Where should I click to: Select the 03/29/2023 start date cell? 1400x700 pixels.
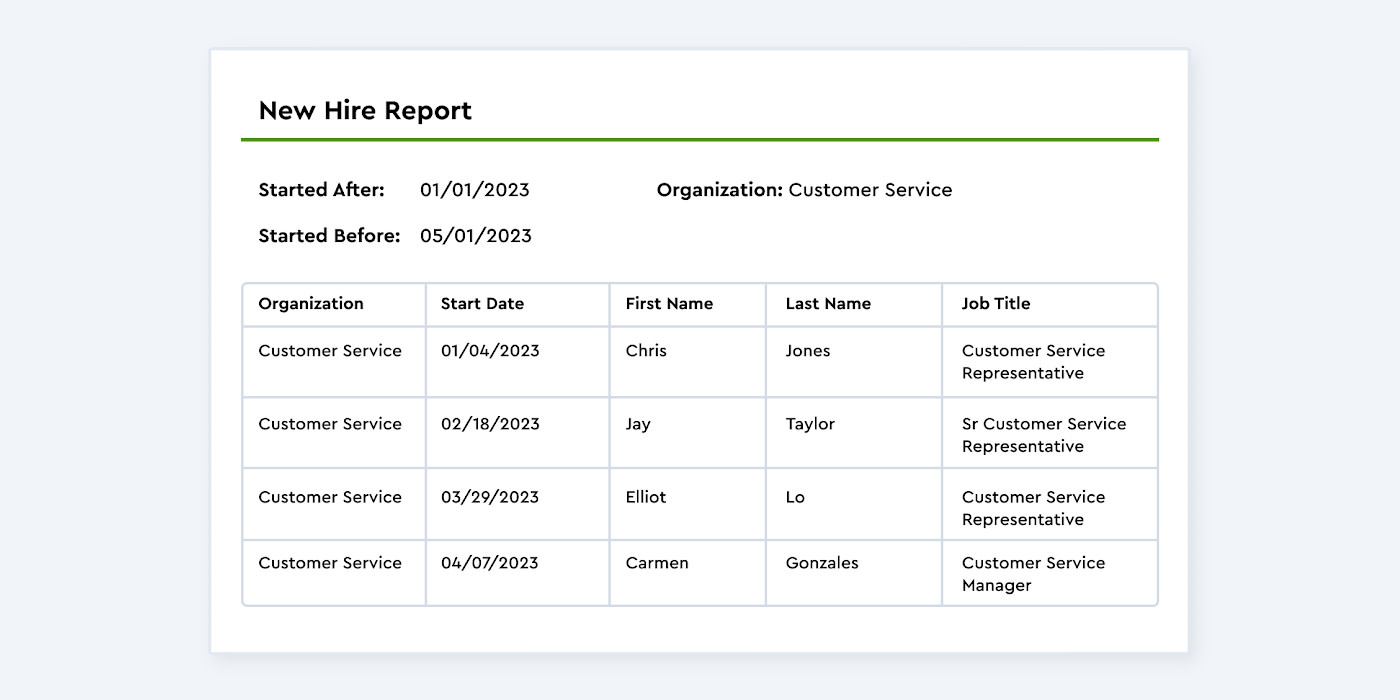coord(490,497)
